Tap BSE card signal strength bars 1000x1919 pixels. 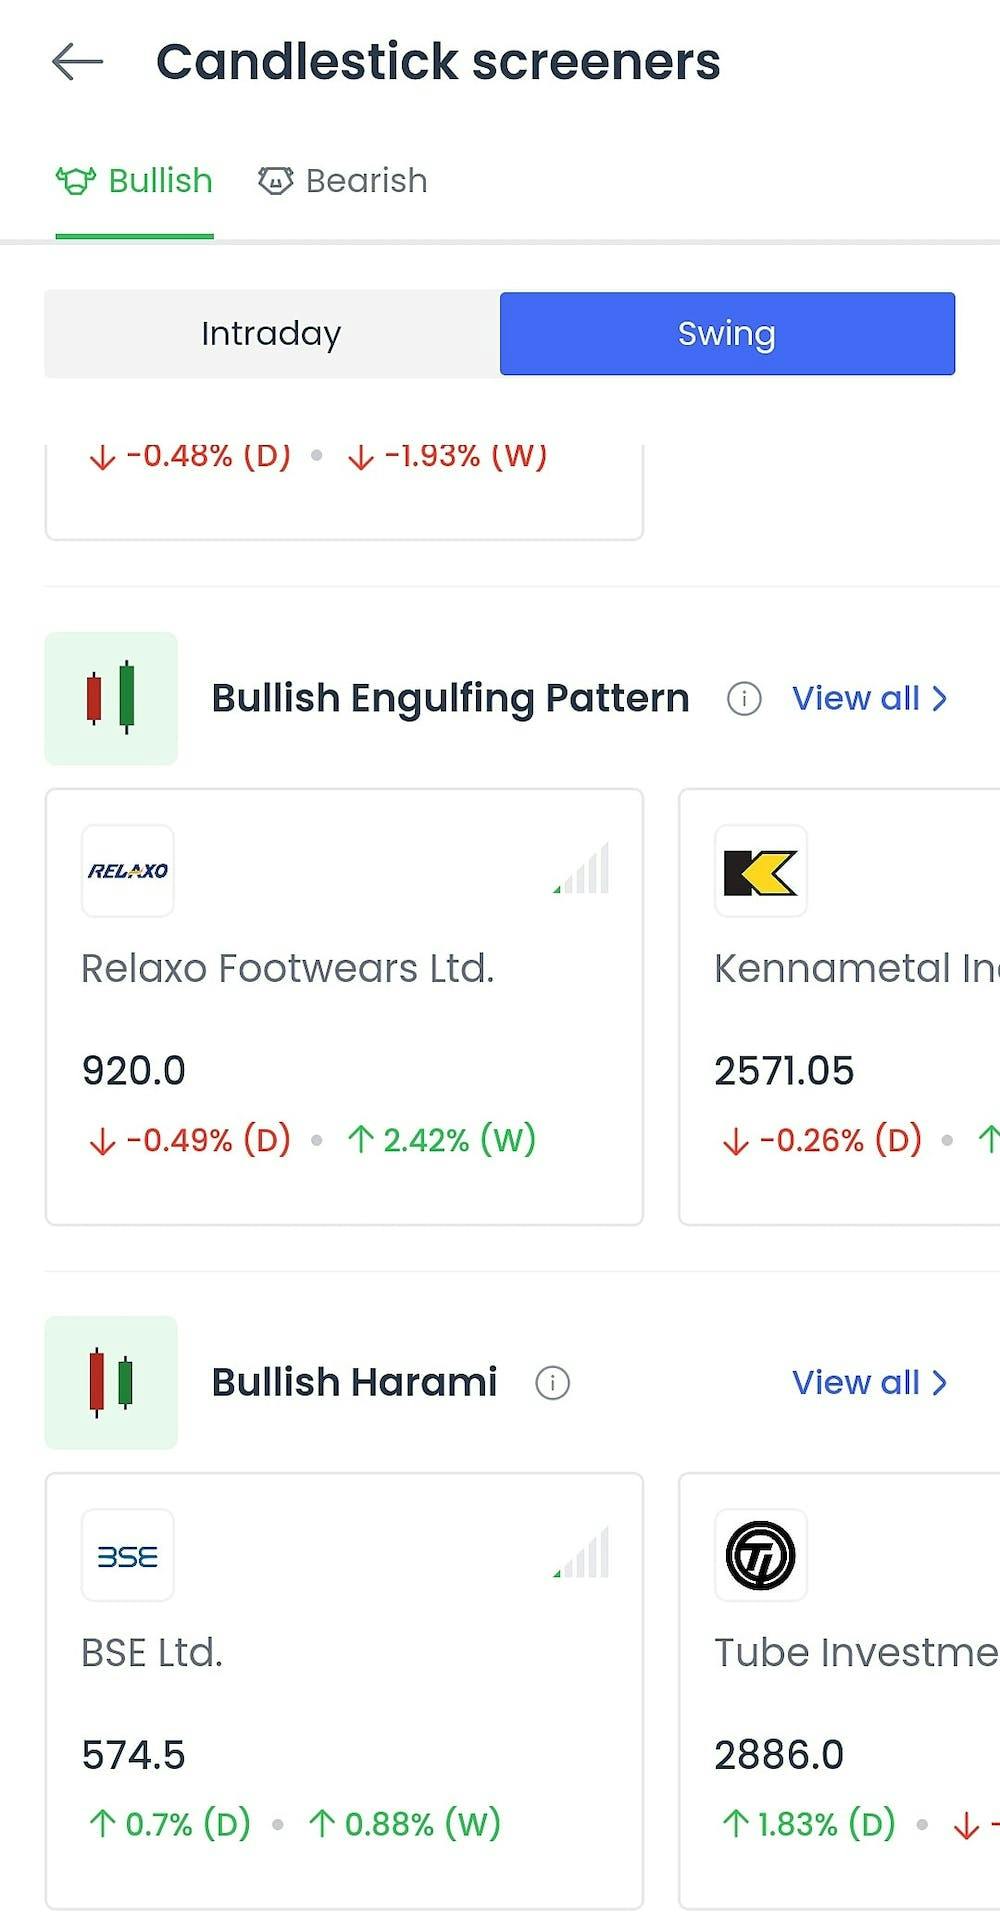pyautogui.click(x=583, y=1555)
